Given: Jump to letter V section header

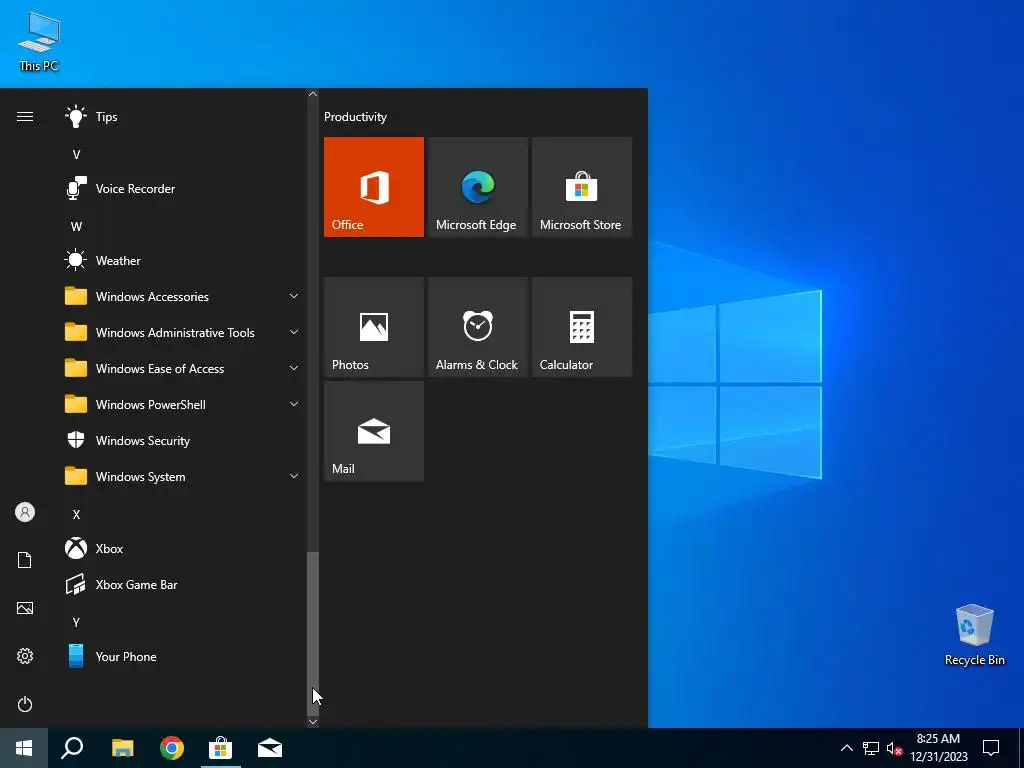Looking at the screenshot, I should click(x=76, y=155).
